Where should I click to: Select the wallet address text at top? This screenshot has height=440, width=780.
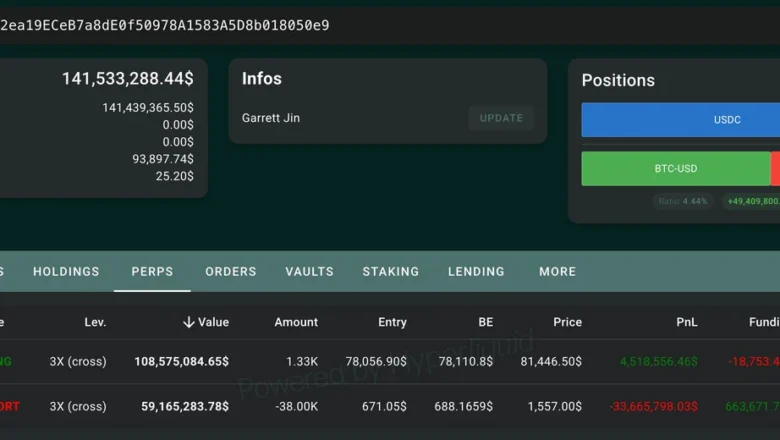[x=165, y=25]
